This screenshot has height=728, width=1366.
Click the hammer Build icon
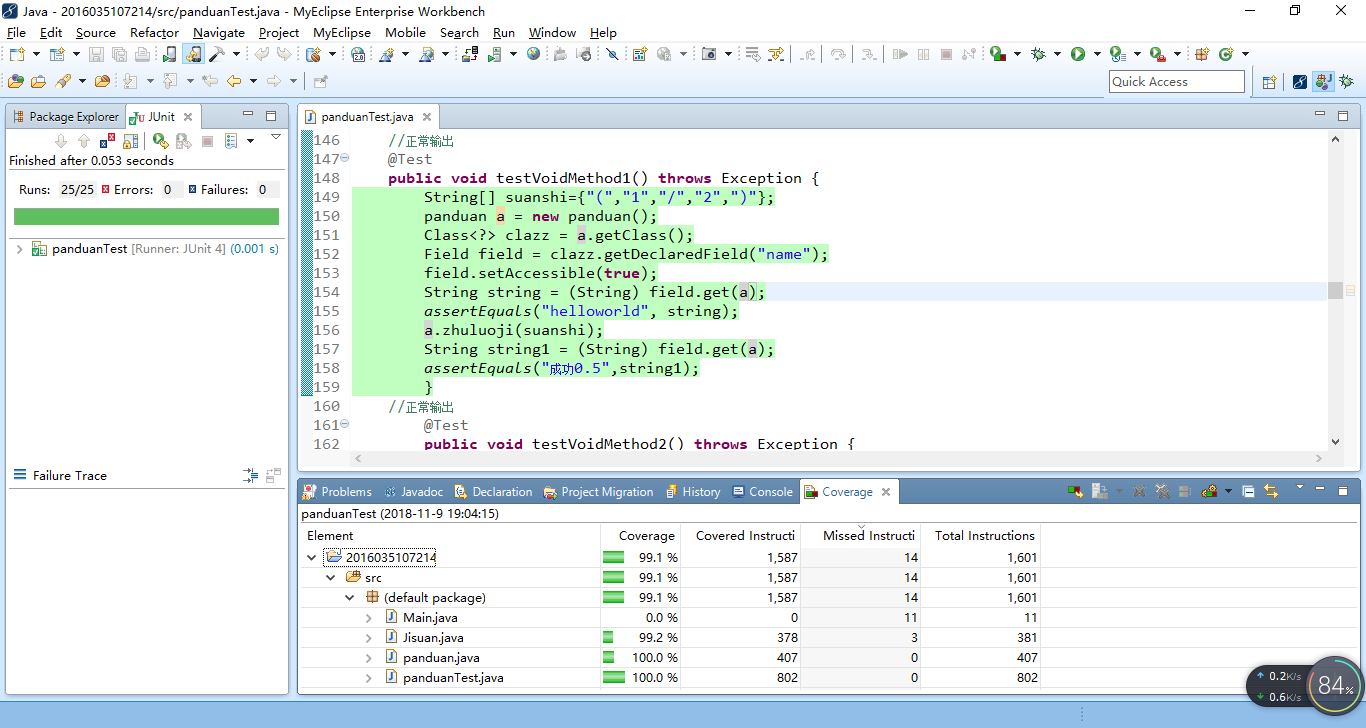[217, 54]
